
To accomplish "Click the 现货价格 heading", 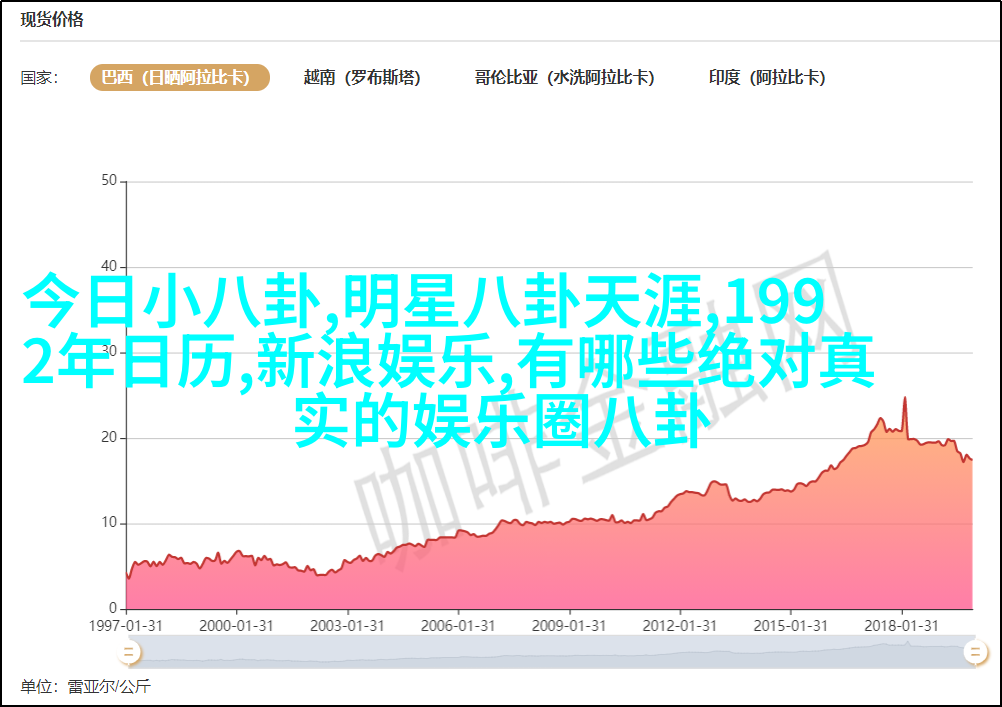I will (52, 20).
